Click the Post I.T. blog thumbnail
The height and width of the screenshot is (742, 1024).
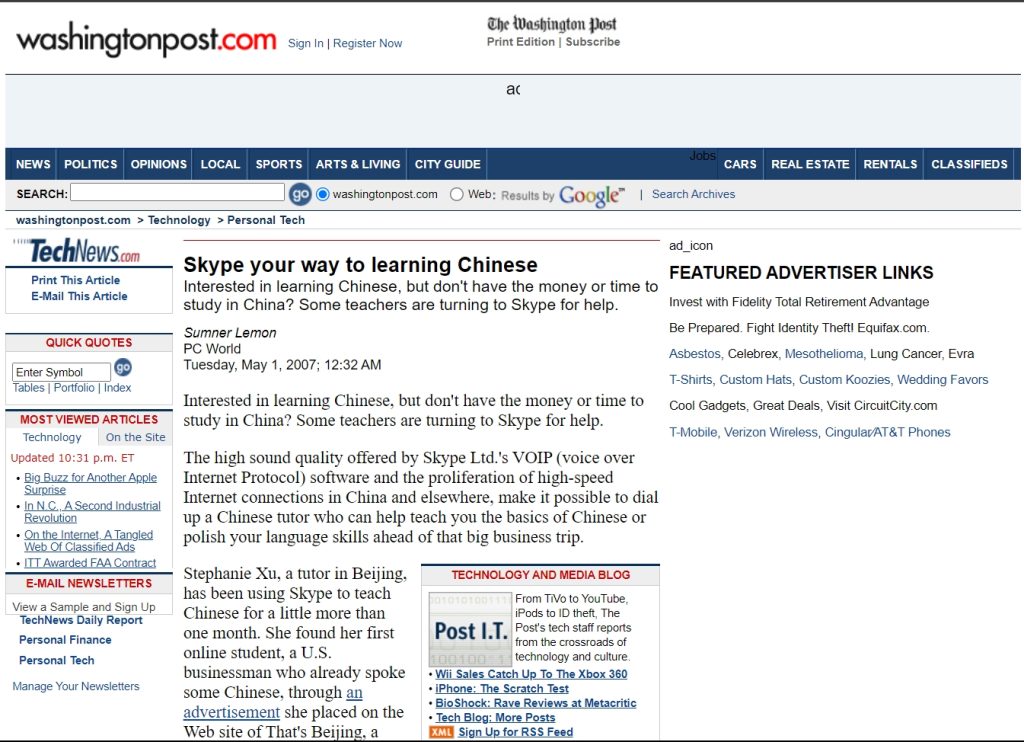coord(470,630)
